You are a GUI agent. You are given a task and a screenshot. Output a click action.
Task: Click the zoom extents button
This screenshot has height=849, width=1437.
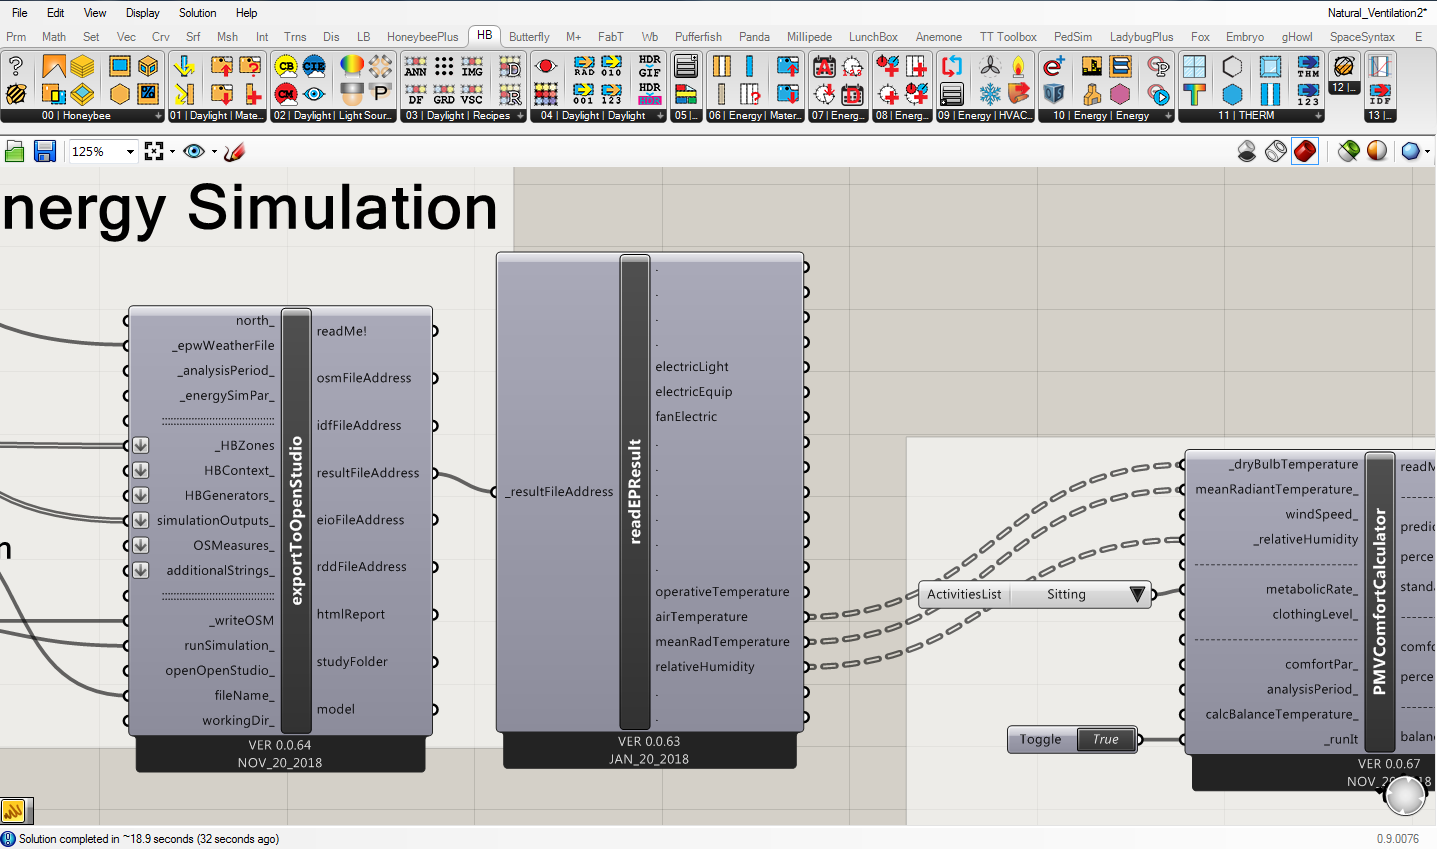point(154,151)
